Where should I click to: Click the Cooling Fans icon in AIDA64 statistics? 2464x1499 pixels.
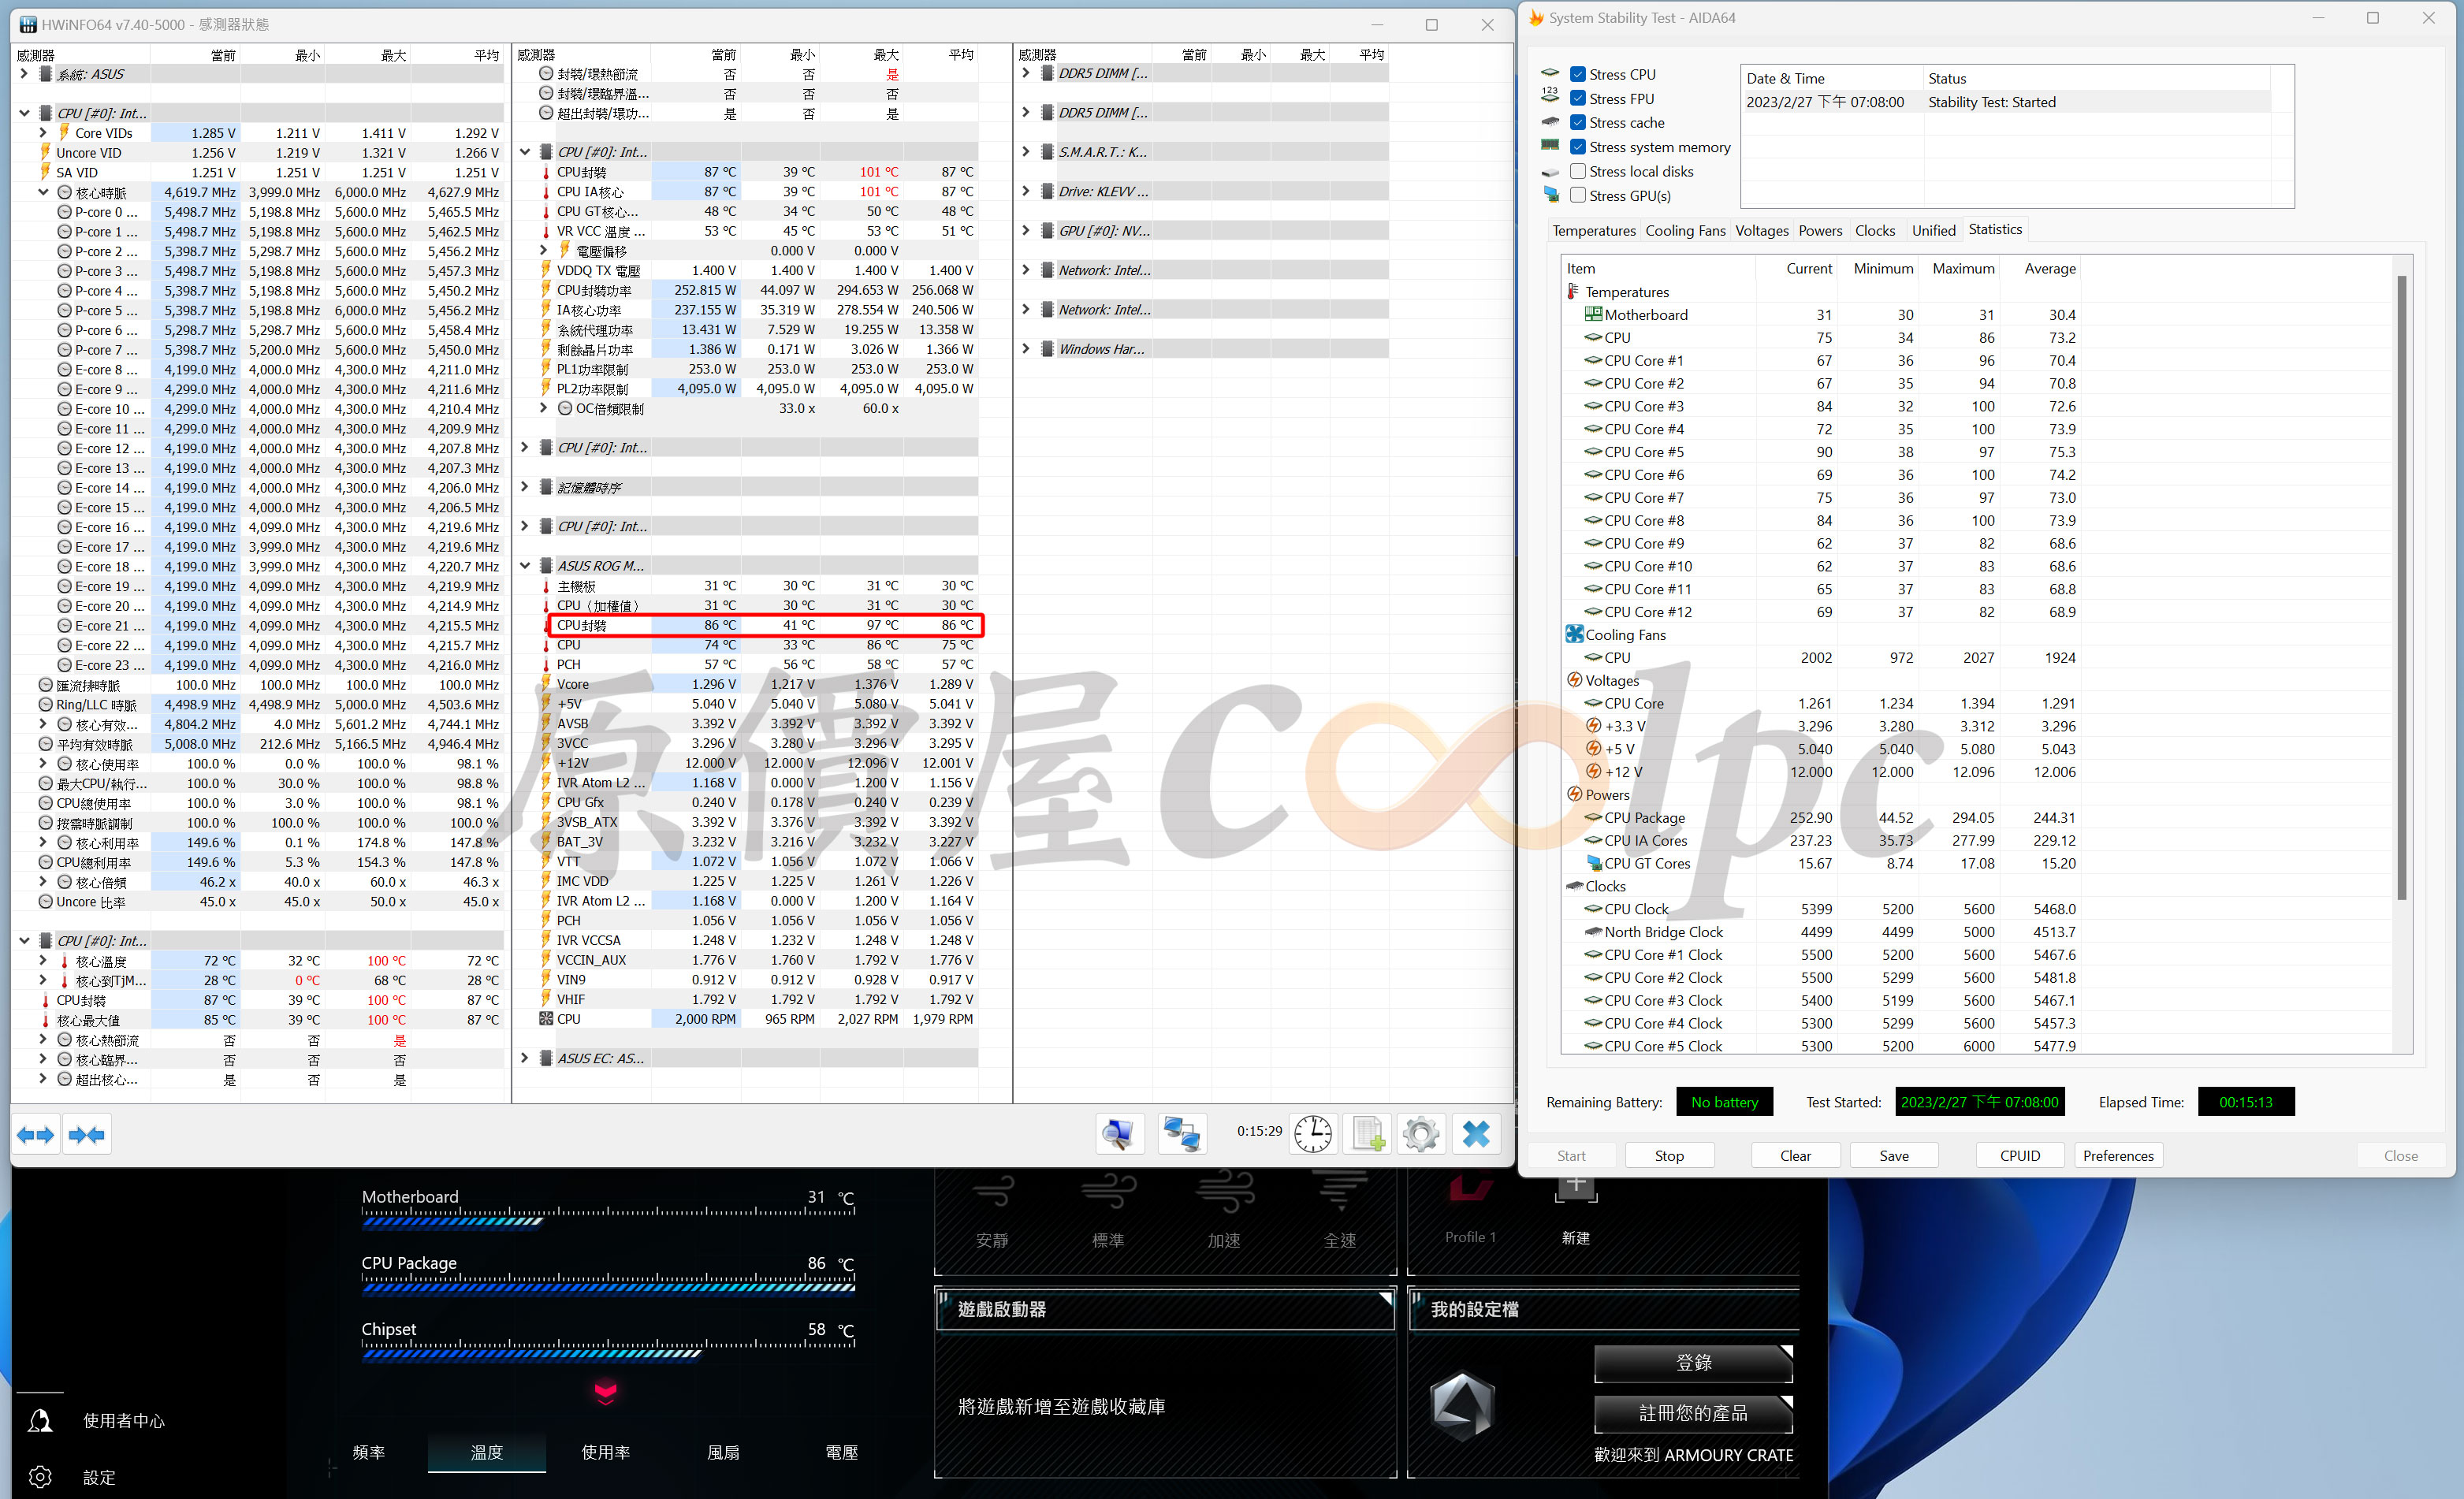(x=1574, y=634)
